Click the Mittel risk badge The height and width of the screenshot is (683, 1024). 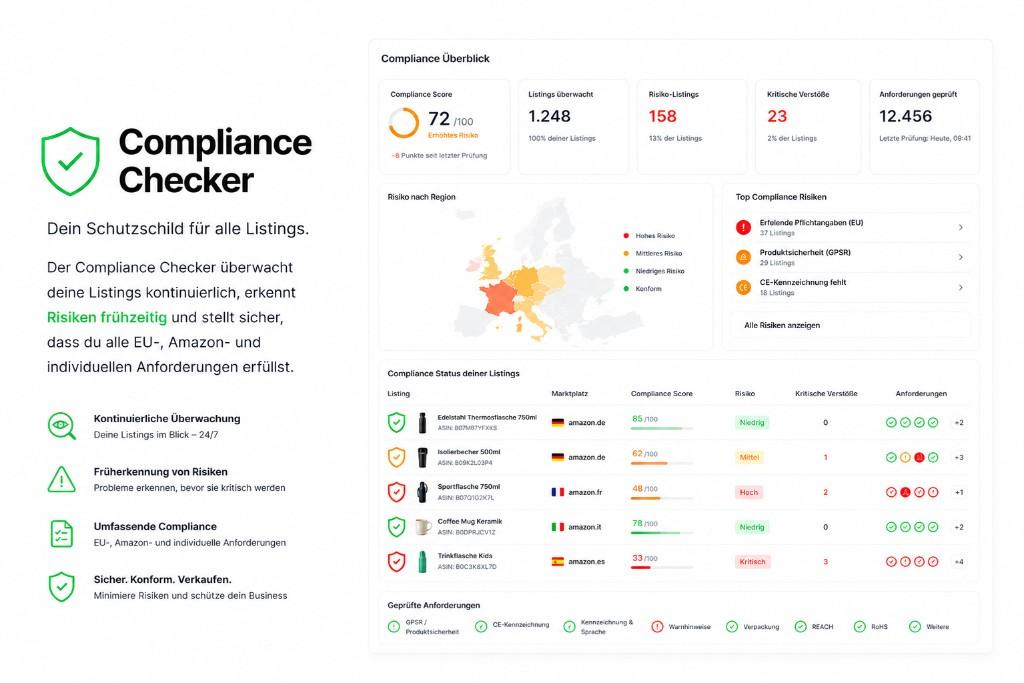[x=749, y=457]
